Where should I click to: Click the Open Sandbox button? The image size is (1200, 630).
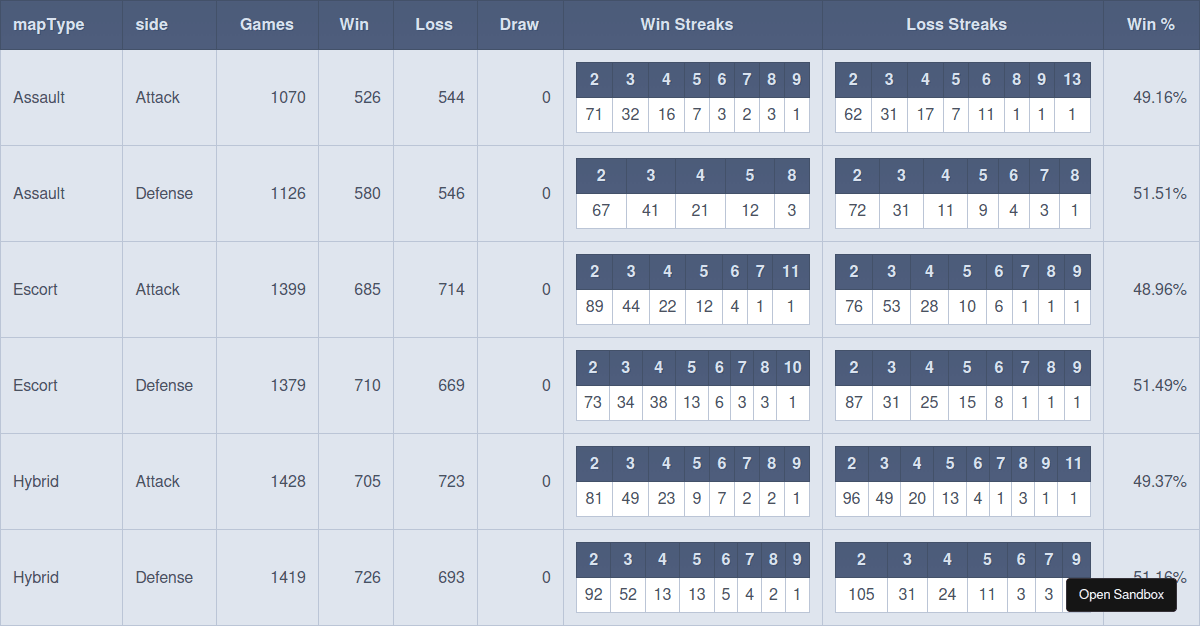1121,595
